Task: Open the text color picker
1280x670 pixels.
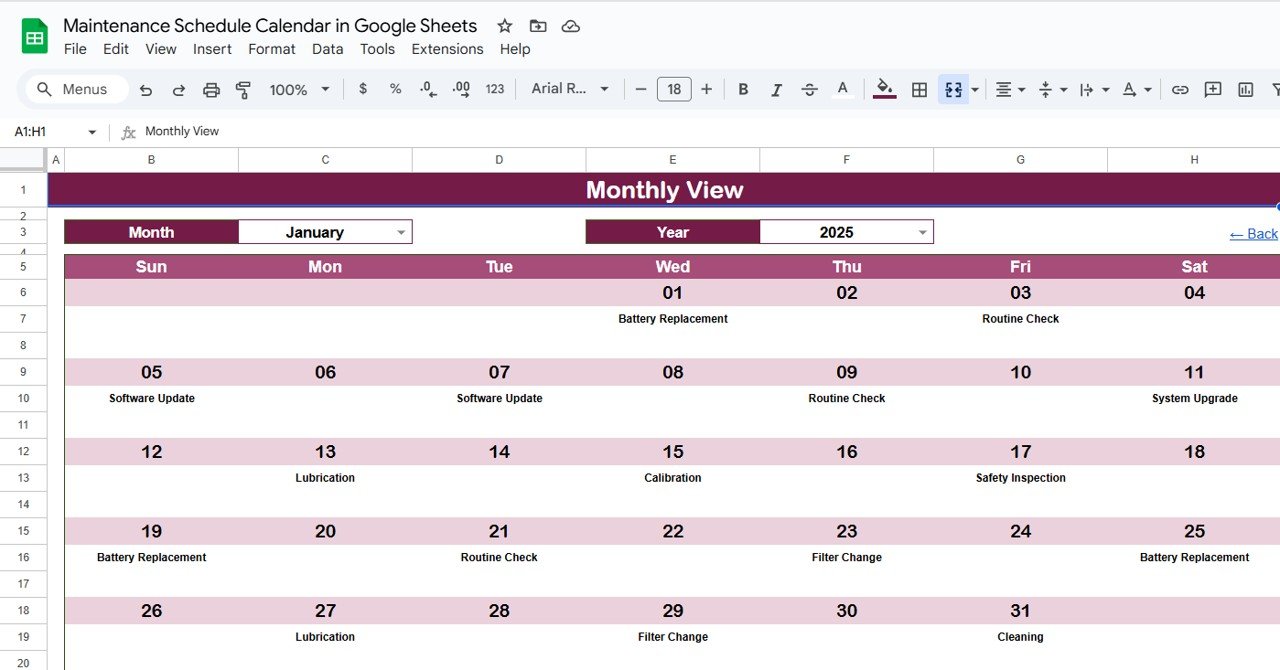Action: click(x=843, y=89)
